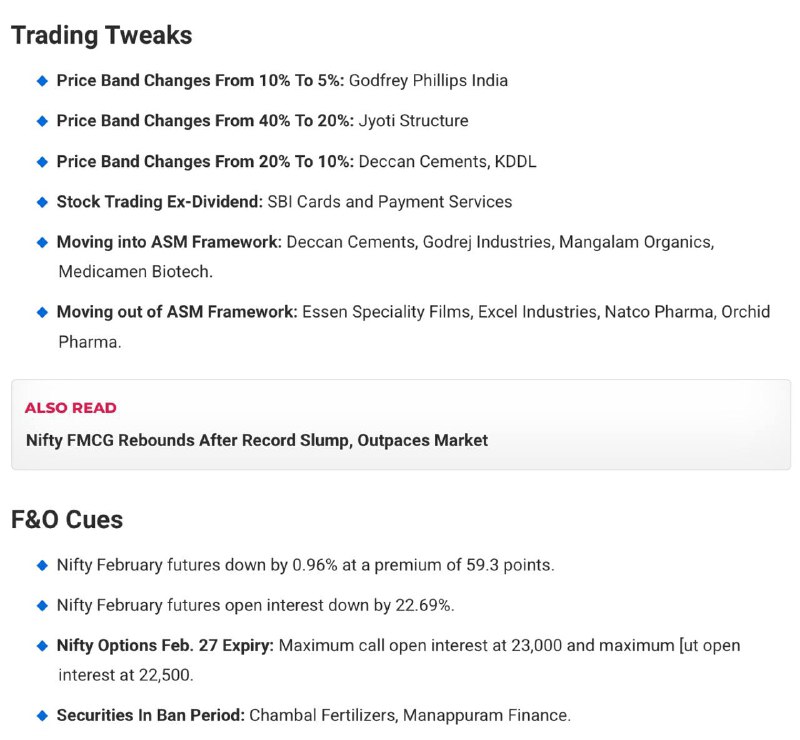Image resolution: width=800 pixels, height=740 pixels.
Task: Click the Medicamen Biotech text
Action: 136,272
